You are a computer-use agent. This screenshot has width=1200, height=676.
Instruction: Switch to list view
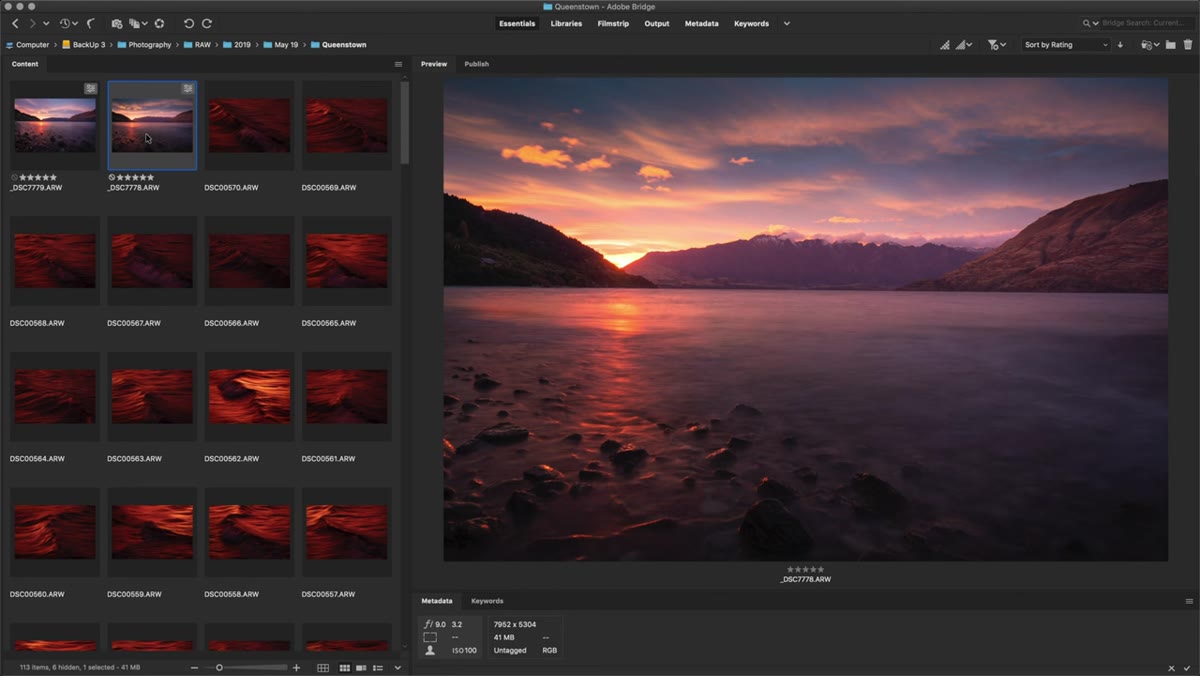pyautogui.click(x=377, y=667)
